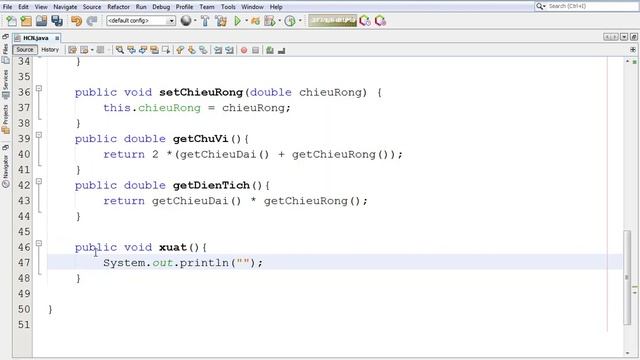Collapse the setChieuRong method fold

[x=39, y=88]
